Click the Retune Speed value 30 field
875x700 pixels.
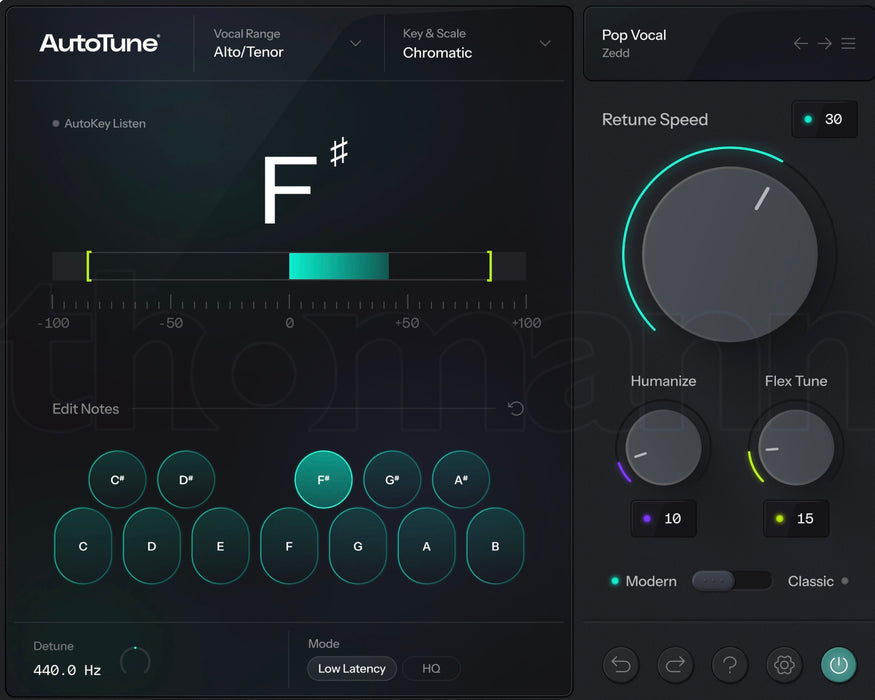(825, 119)
